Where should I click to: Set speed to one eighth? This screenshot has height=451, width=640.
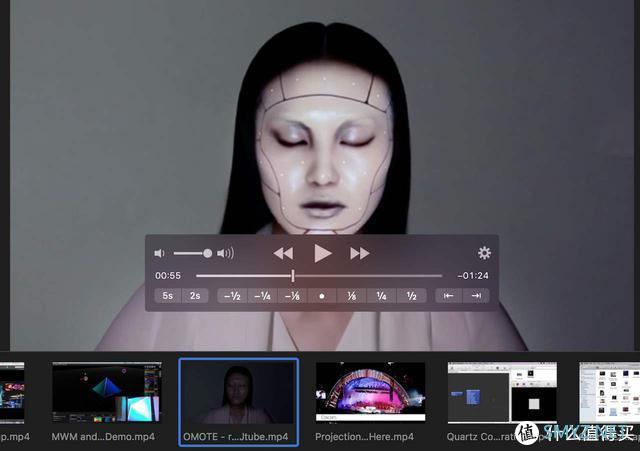click(352, 295)
